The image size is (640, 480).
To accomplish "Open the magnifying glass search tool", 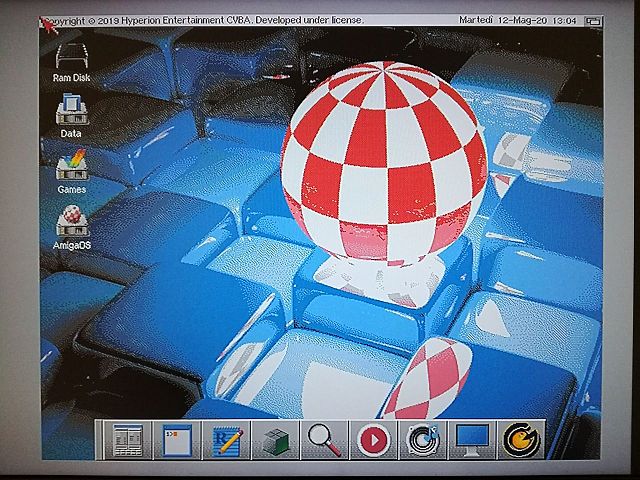I will 323,440.
